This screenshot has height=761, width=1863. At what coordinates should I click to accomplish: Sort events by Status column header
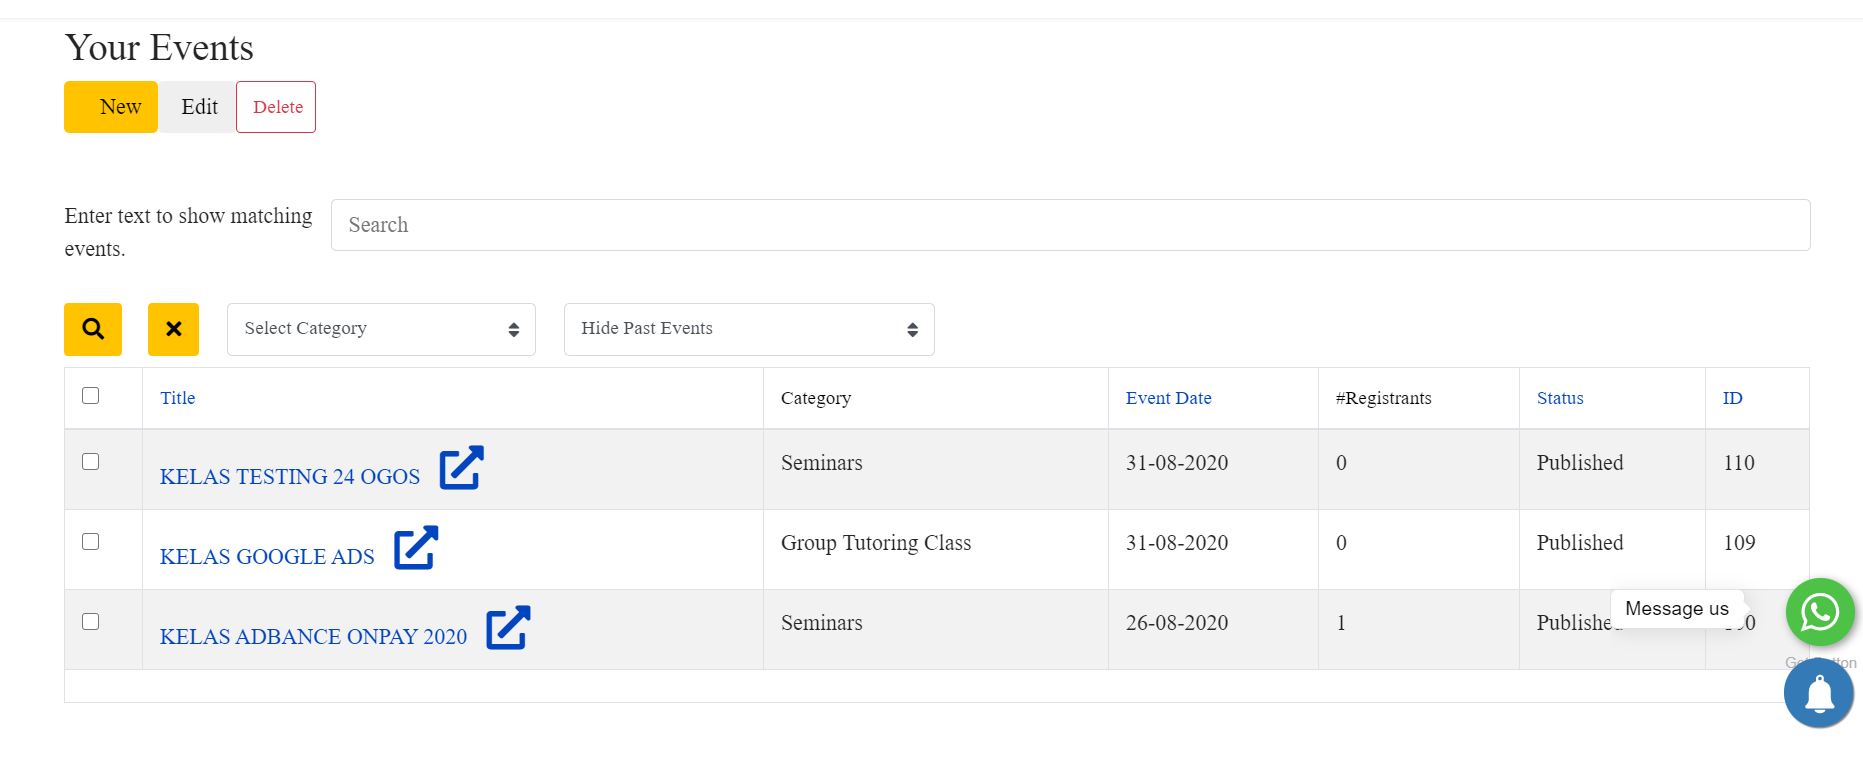(1559, 398)
